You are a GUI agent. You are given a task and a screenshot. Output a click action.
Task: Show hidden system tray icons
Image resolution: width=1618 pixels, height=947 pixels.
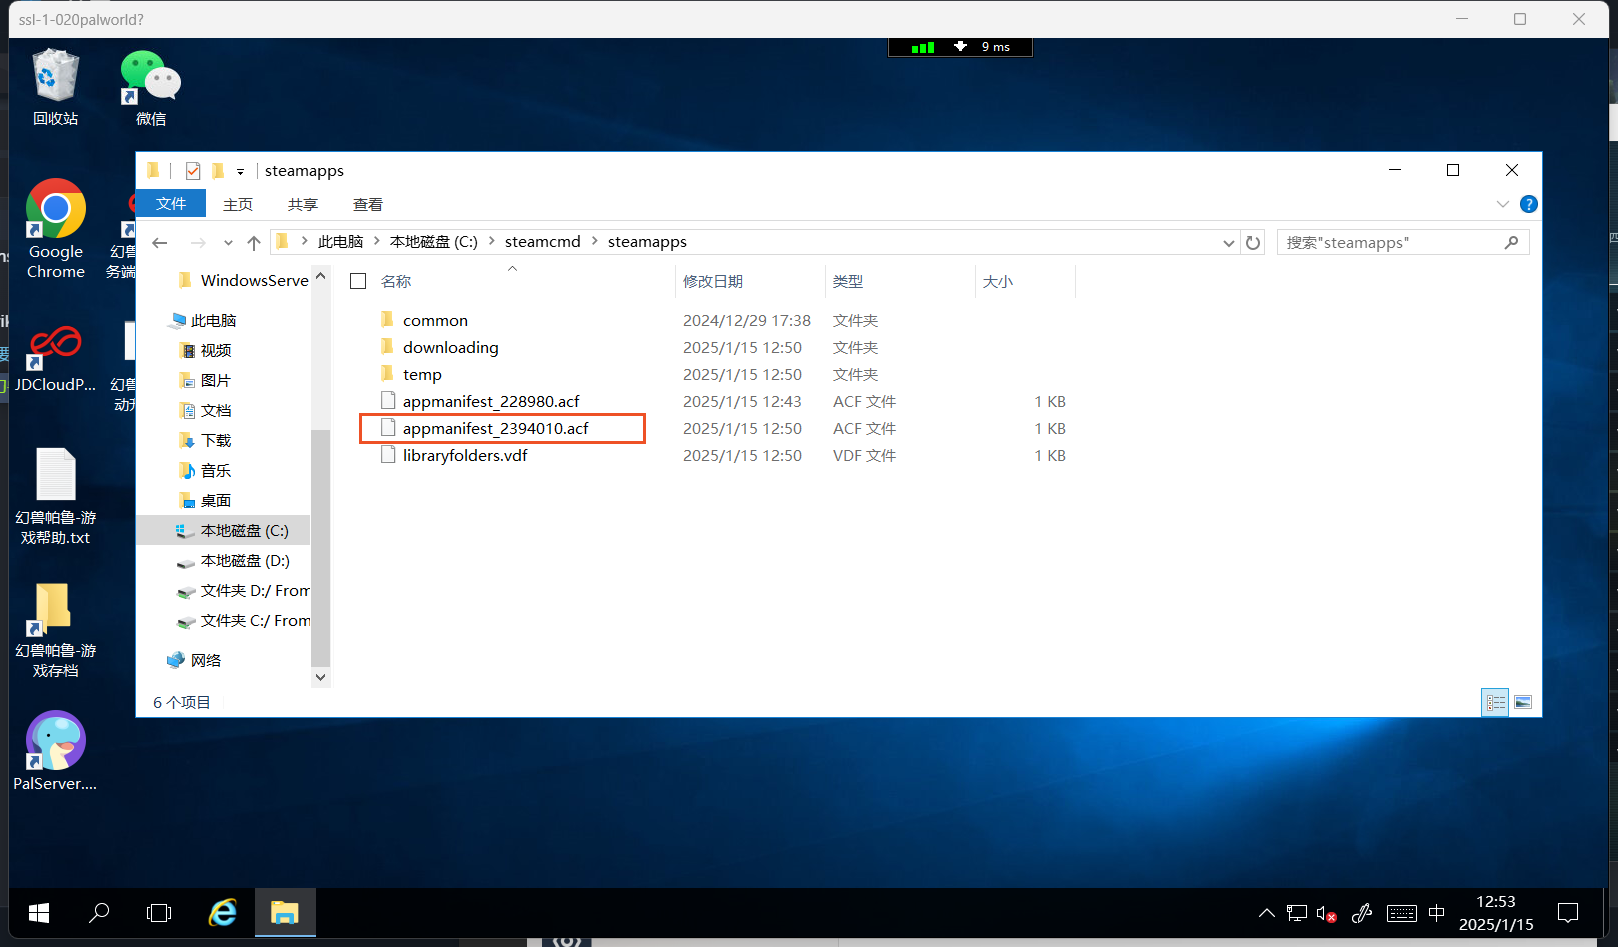[x=1266, y=912]
